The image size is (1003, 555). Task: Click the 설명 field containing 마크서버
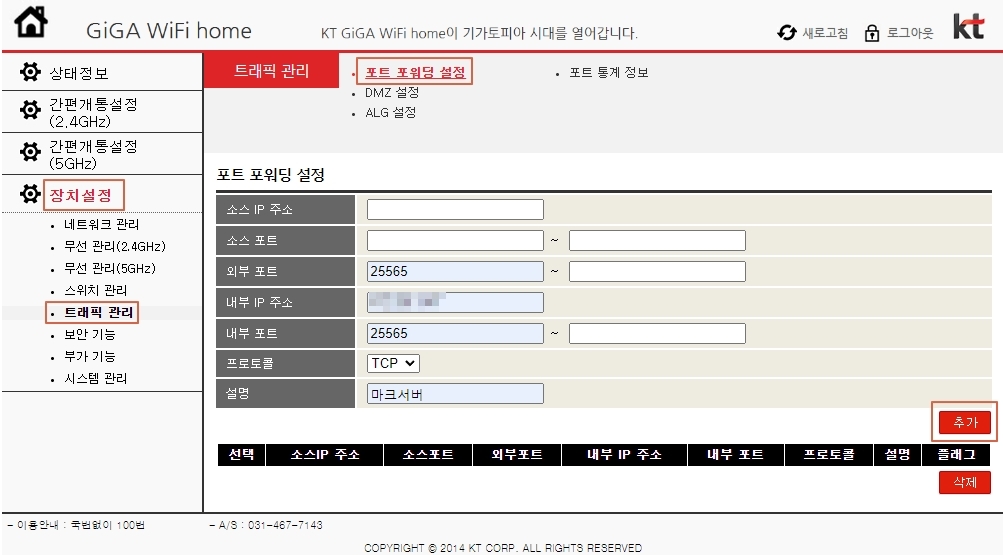(455, 394)
